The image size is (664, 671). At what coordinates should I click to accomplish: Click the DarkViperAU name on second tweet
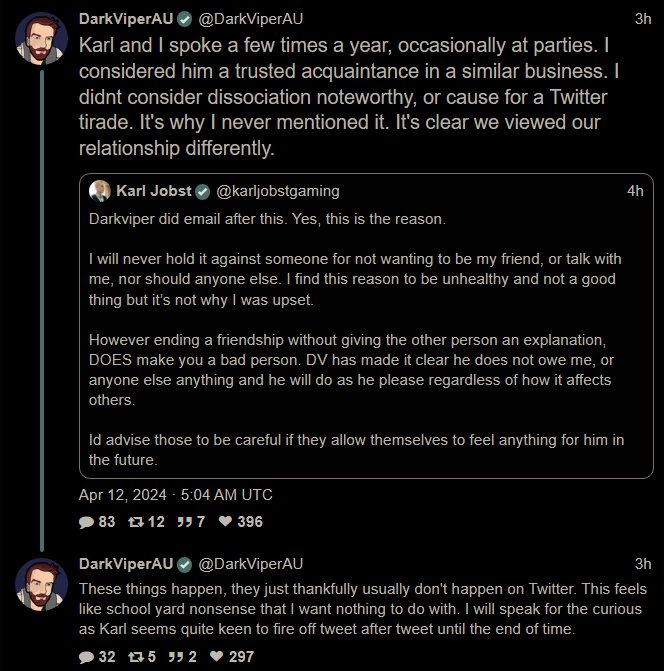[x=125, y=564]
